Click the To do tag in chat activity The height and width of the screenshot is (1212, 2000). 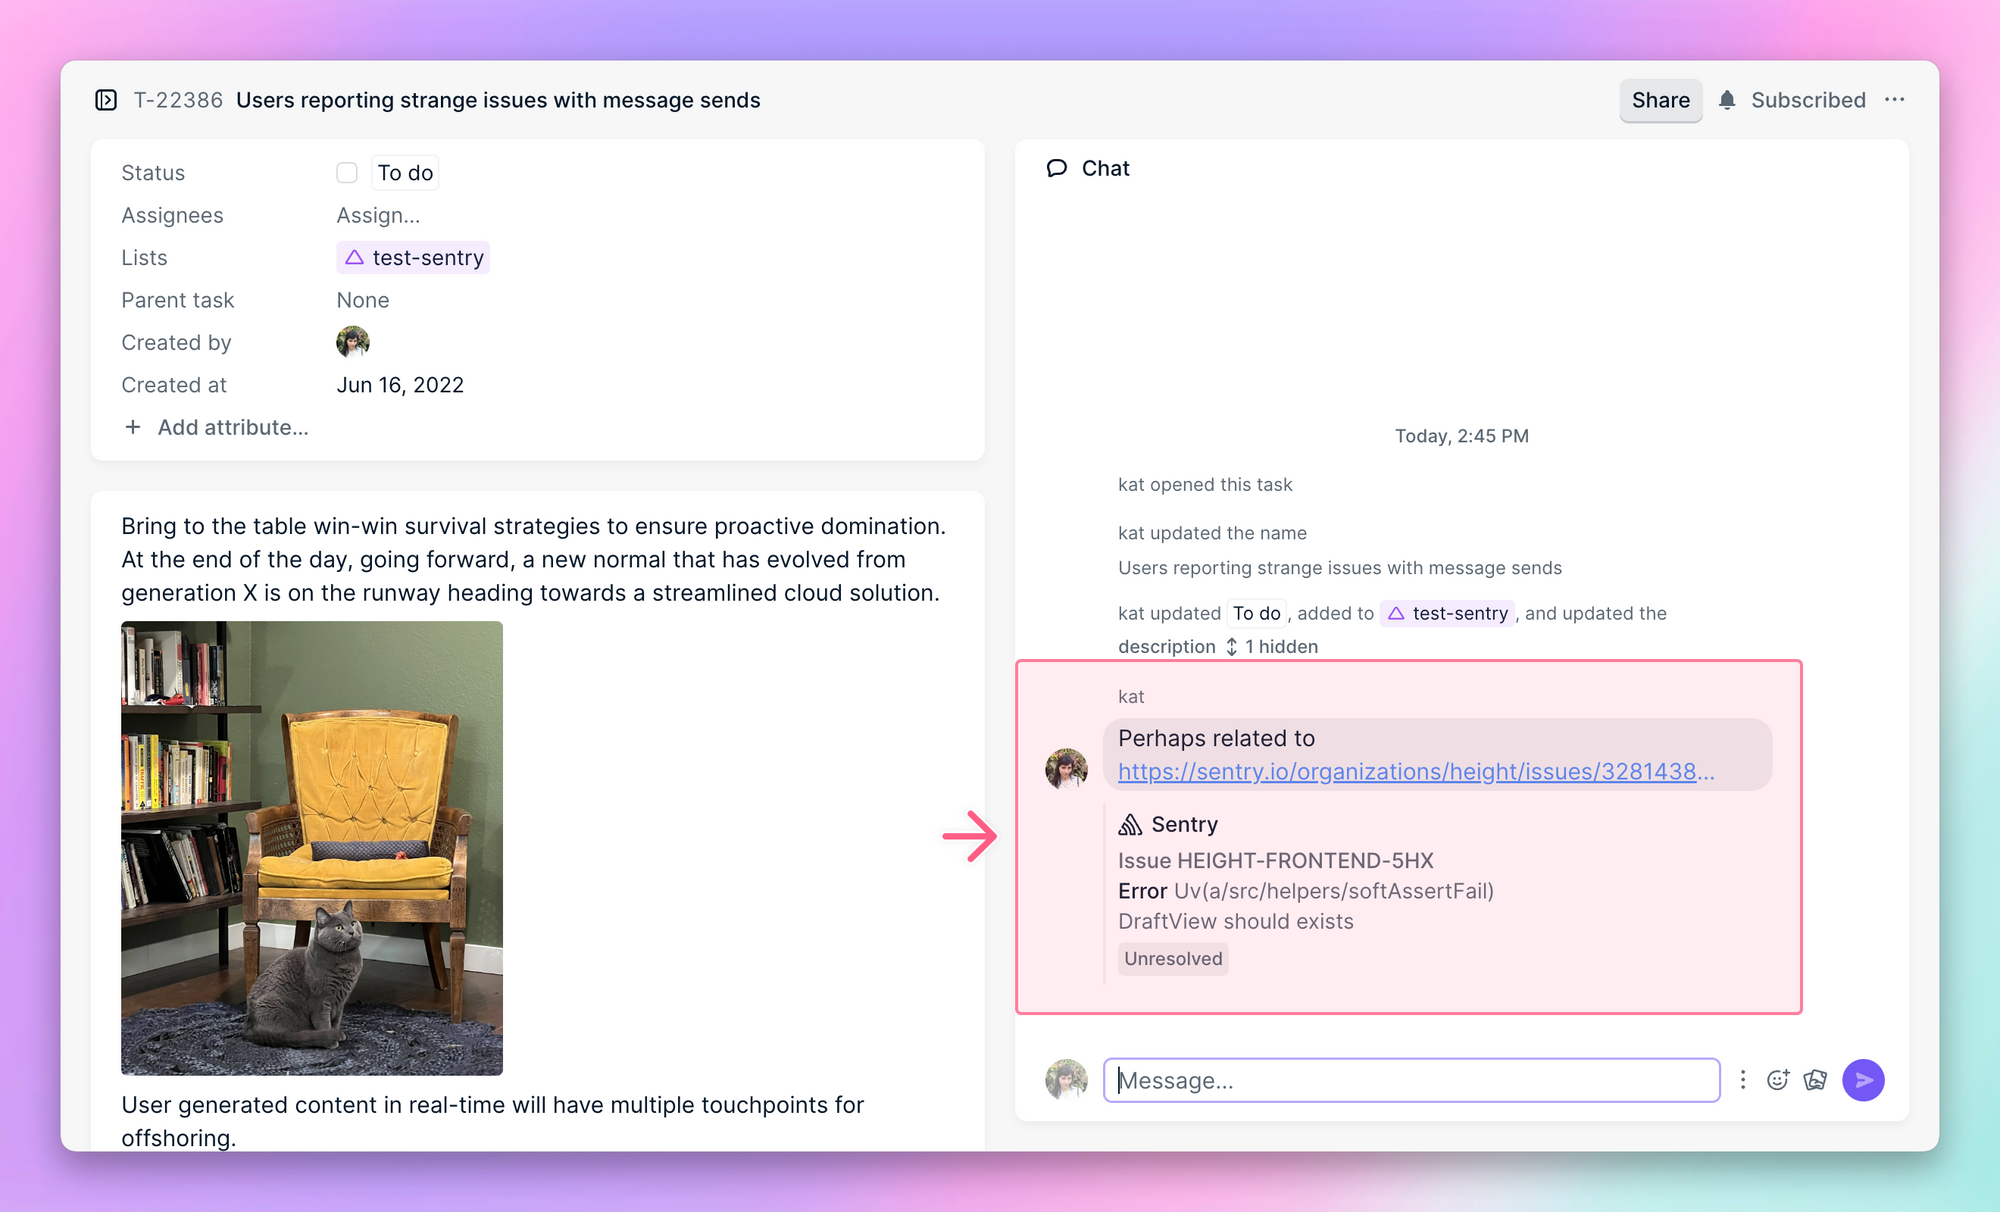[1256, 613]
